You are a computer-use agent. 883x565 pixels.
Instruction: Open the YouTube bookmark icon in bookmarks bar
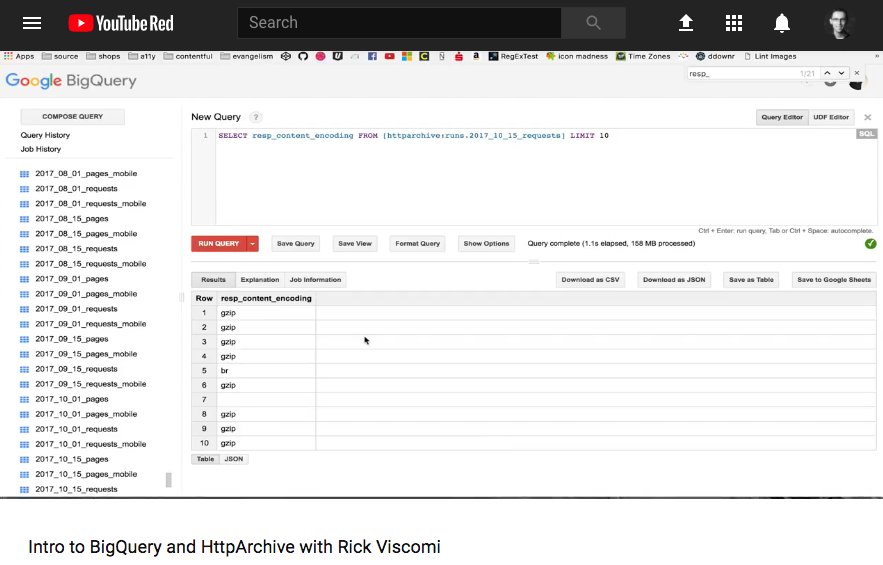coord(389,56)
